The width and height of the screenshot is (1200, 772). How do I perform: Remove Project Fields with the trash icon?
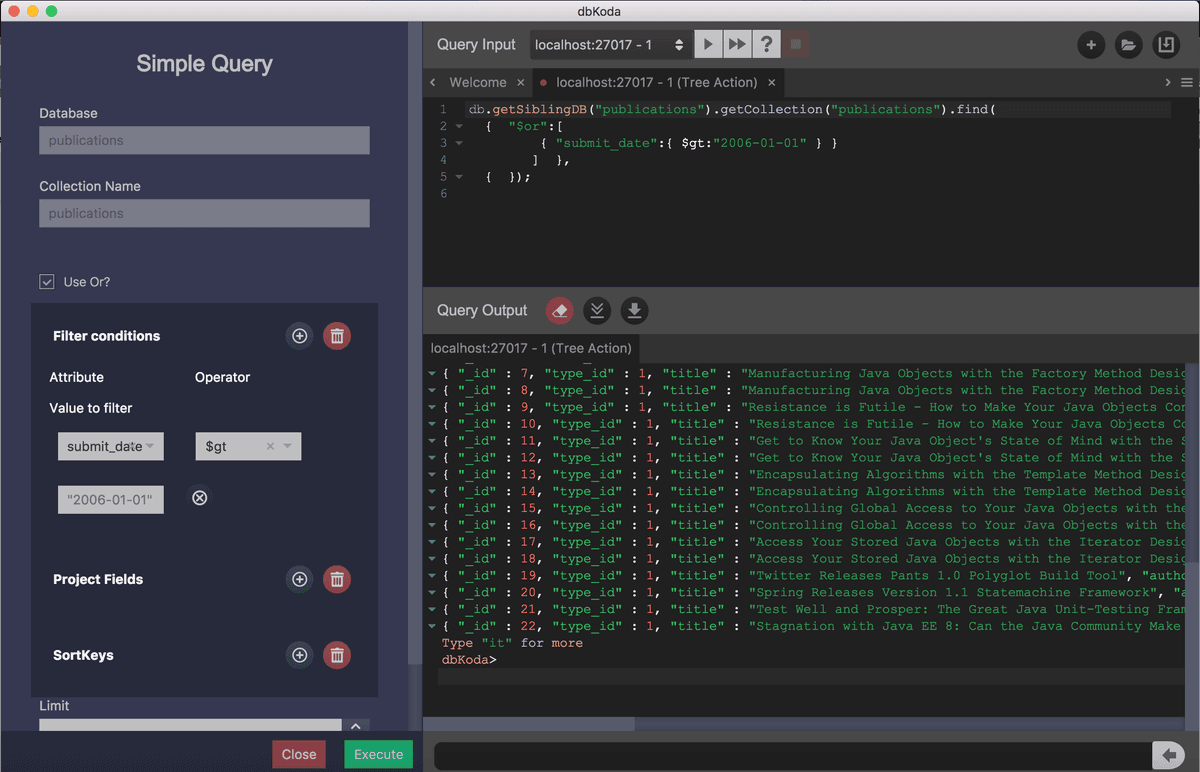point(337,579)
